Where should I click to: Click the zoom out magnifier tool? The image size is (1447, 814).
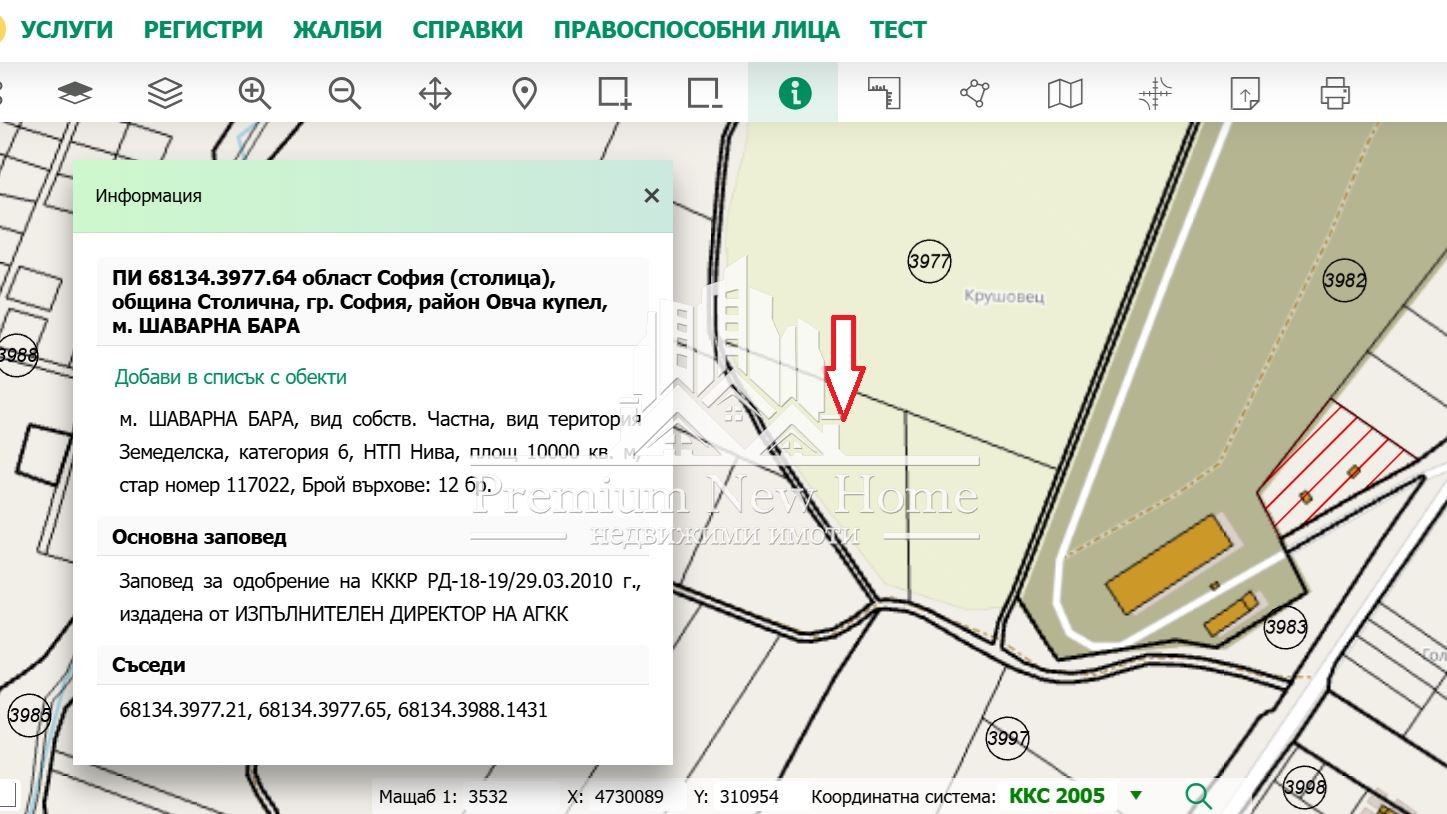(x=345, y=93)
